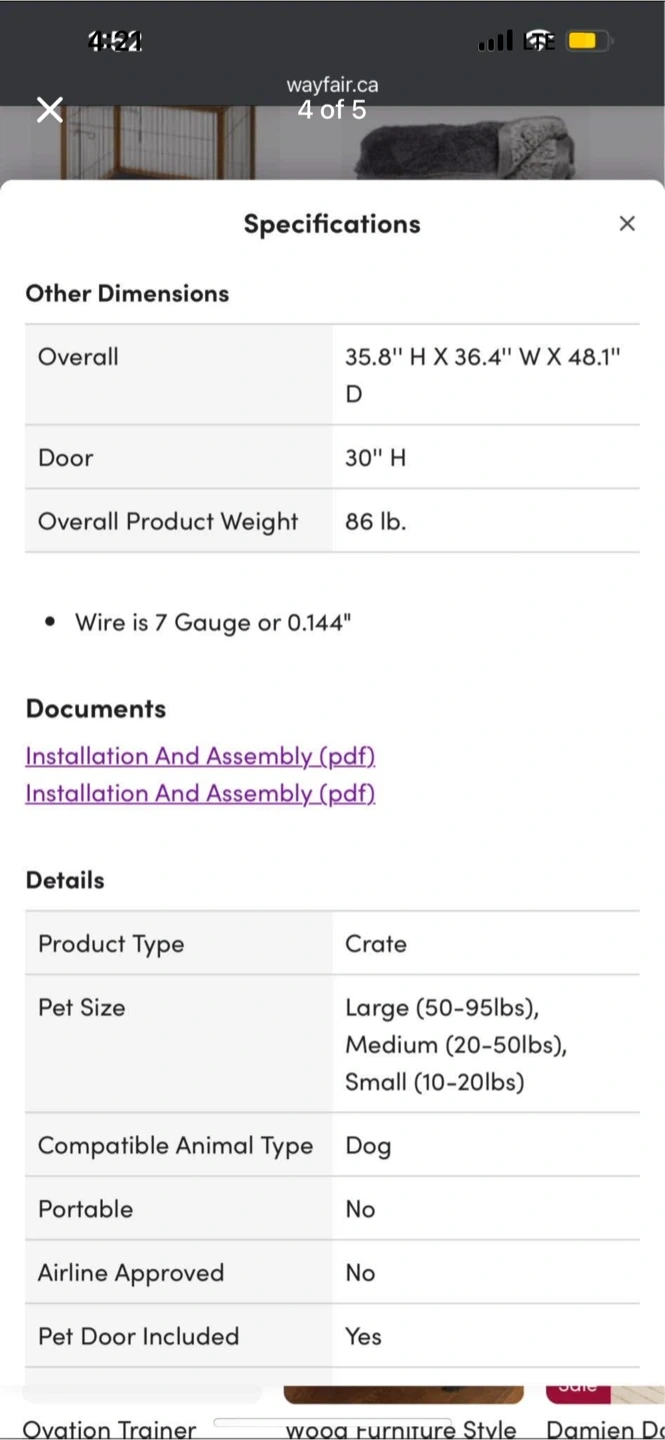665x1440 pixels.
Task: Tap the Pet Size row label
Action: click(82, 1007)
